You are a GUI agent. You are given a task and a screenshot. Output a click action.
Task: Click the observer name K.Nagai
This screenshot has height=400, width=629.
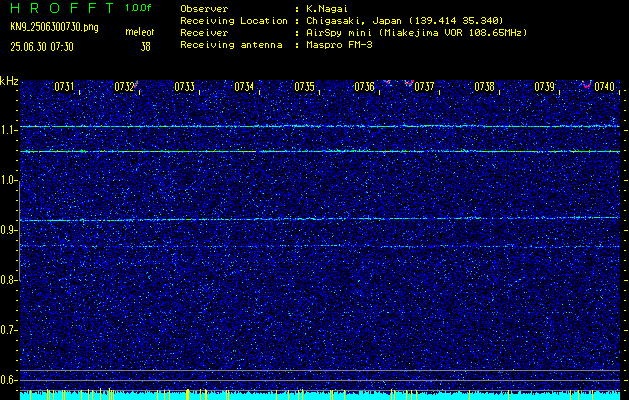point(325,9)
